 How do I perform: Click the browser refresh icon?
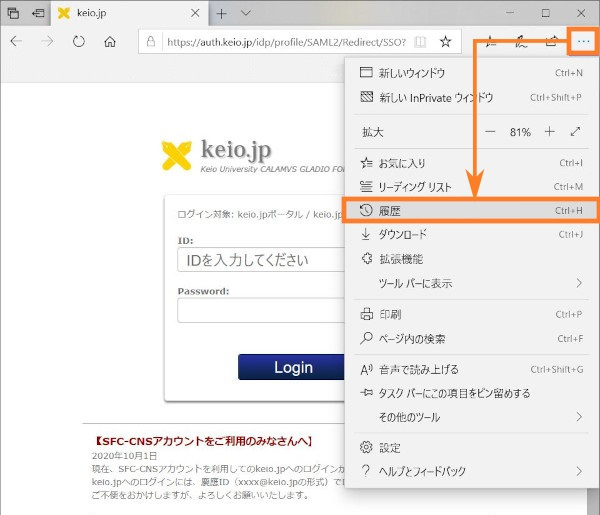[79, 42]
